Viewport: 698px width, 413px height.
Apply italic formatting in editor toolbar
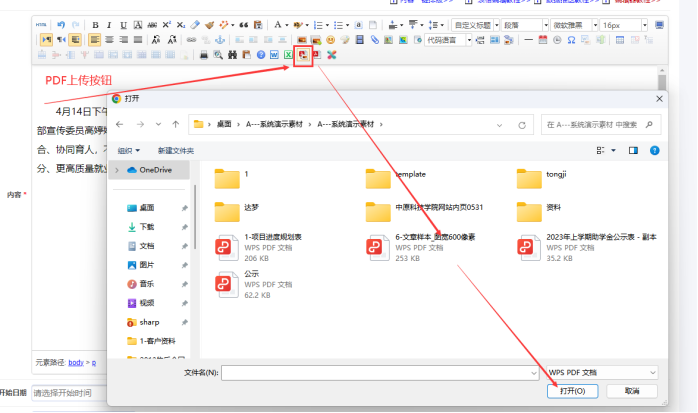pyautogui.click(x=109, y=25)
